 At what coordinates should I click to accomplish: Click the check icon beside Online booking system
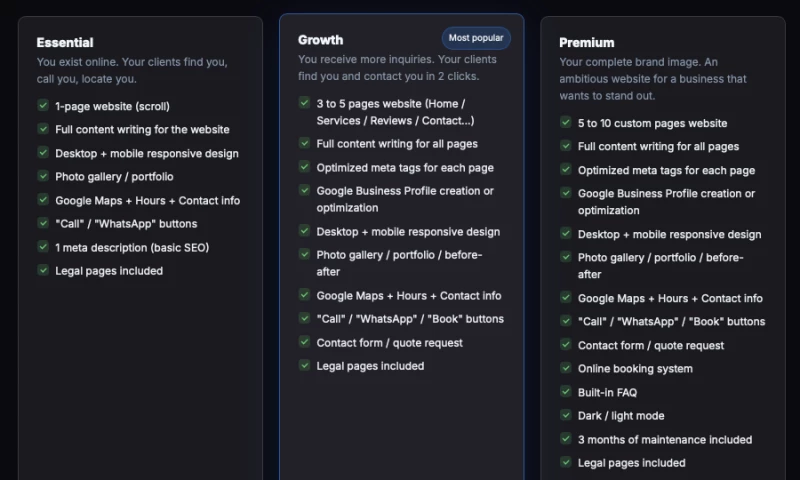coord(566,368)
